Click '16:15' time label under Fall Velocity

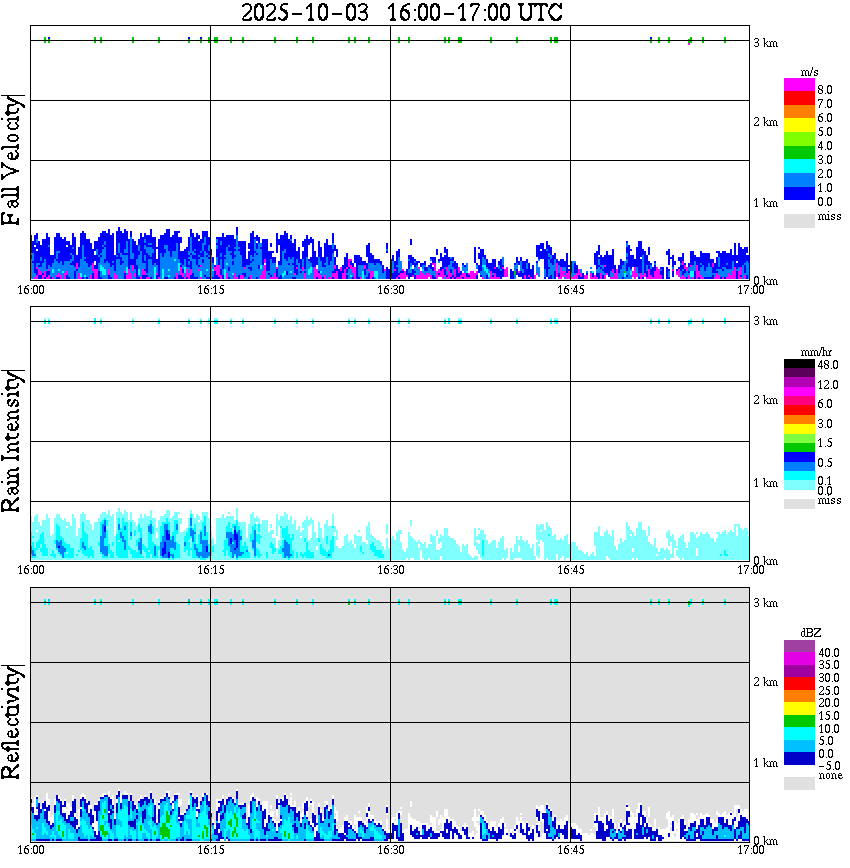coord(211,290)
